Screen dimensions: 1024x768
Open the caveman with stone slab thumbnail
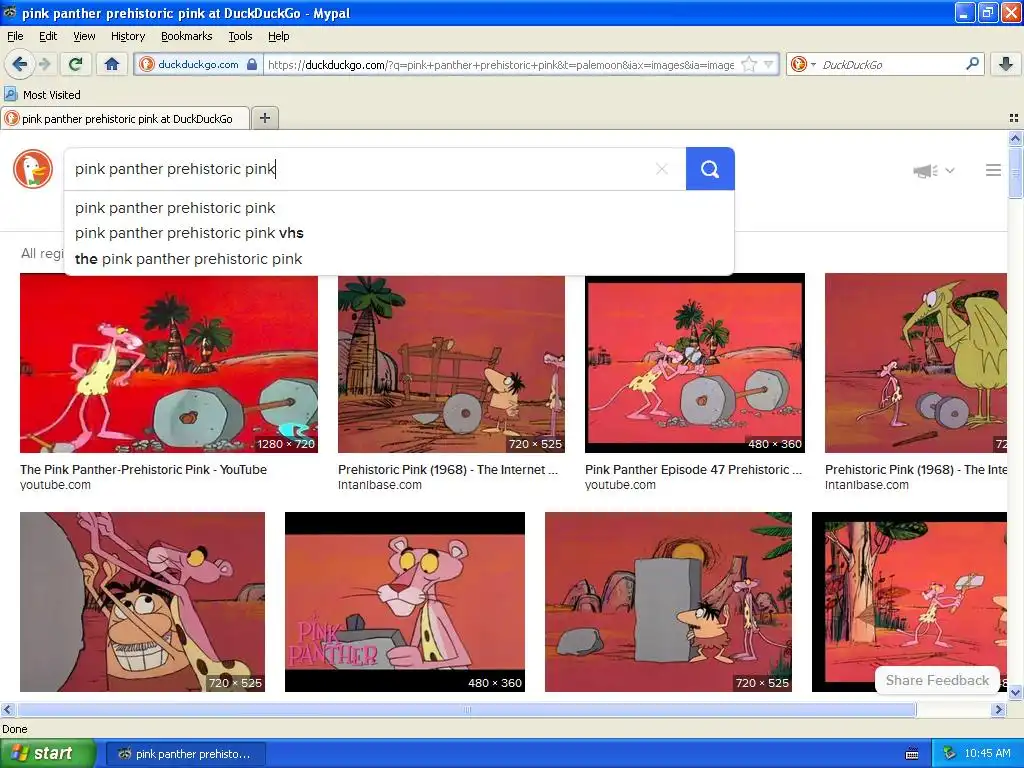coord(668,601)
